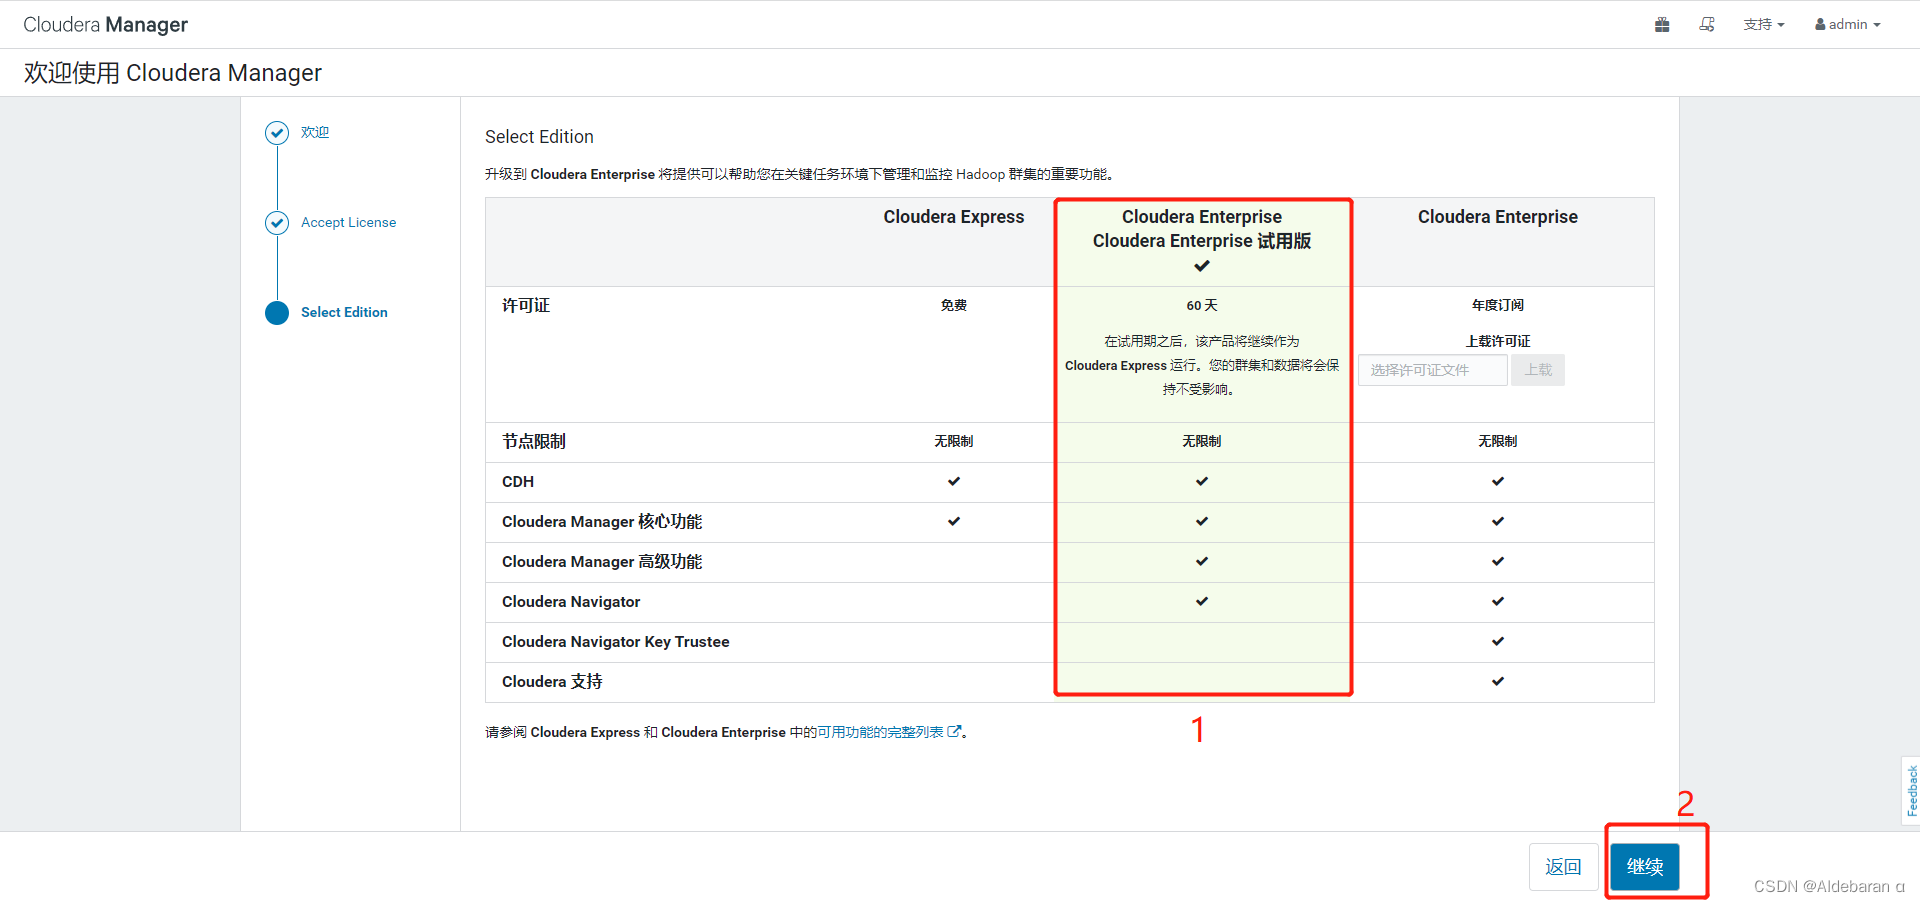Viewport: 1920px width, 902px height.
Task: Open the 支持 dropdown menu
Action: coord(1764,24)
